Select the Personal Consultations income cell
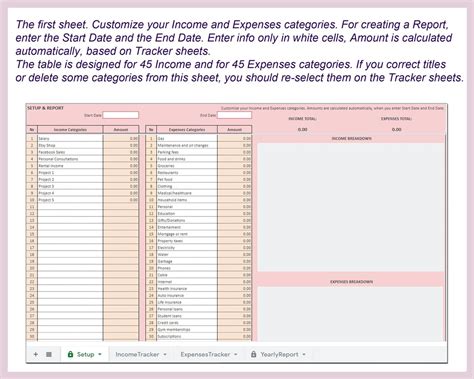 (x=70, y=159)
